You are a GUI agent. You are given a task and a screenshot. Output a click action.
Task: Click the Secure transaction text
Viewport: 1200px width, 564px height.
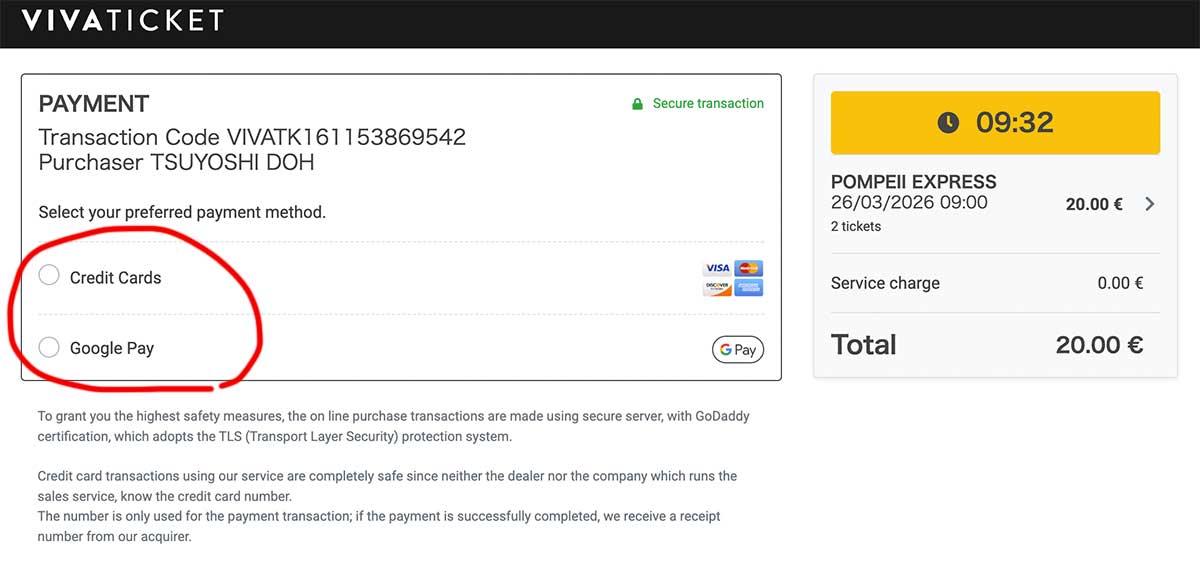pyautogui.click(x=708, y=104)
